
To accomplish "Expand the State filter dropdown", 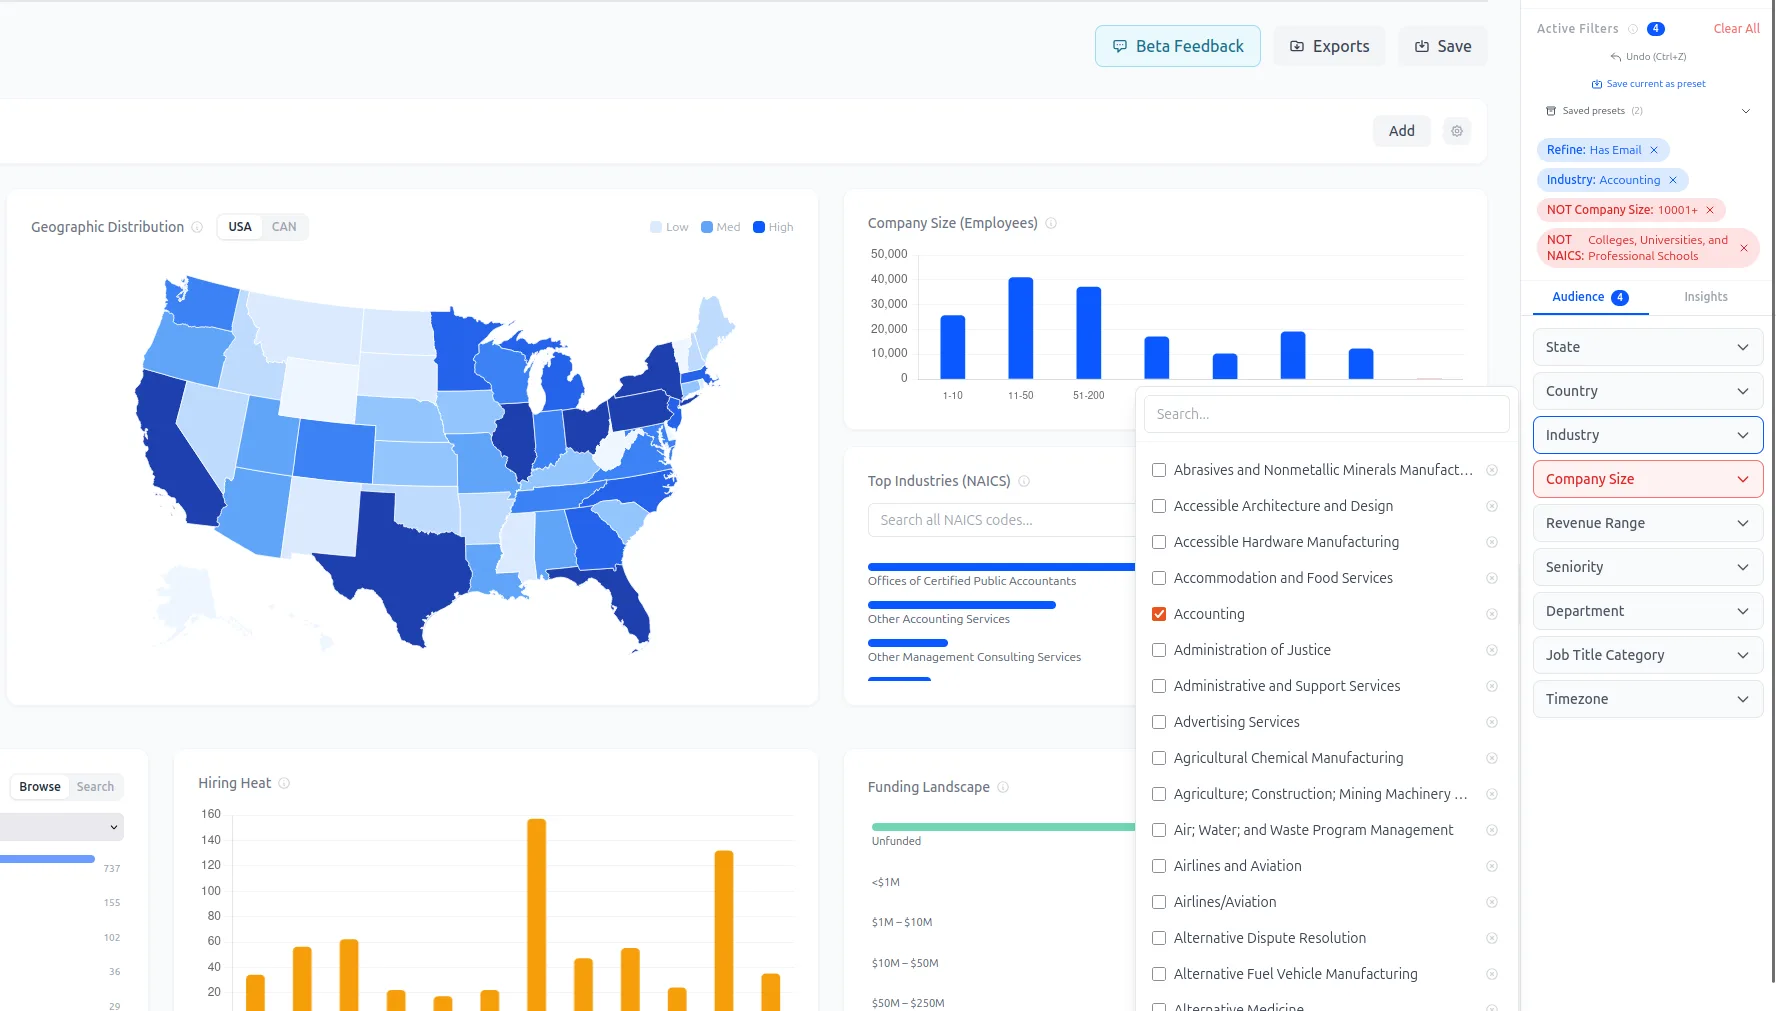I will click(1647, 347).
